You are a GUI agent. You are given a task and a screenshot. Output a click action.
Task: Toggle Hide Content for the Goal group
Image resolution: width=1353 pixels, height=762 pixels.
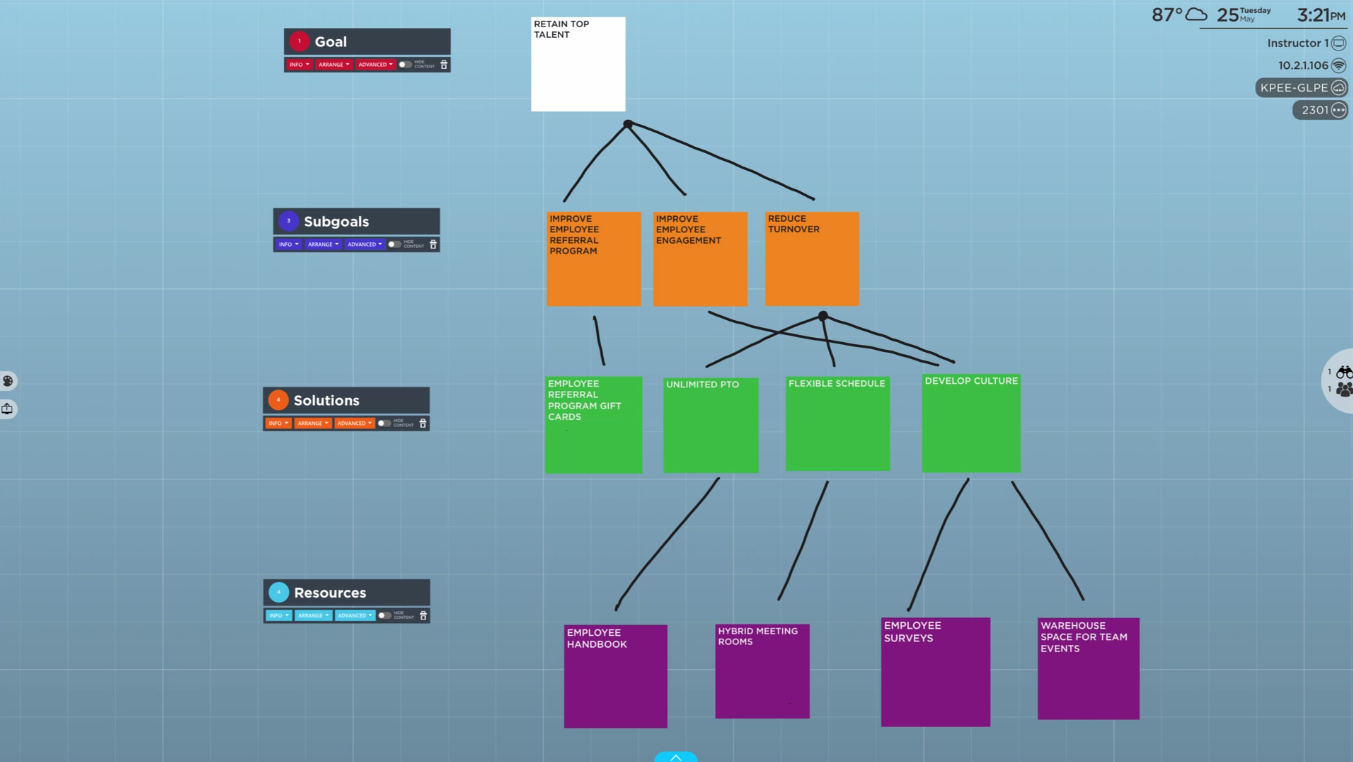point(405,64)
